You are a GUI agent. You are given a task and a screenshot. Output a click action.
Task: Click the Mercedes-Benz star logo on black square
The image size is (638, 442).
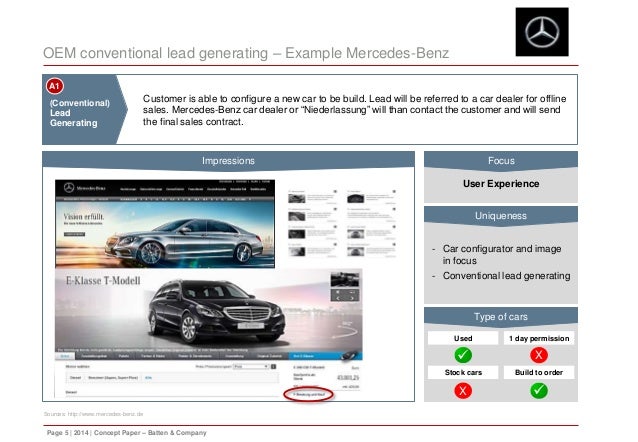[542, 32]
